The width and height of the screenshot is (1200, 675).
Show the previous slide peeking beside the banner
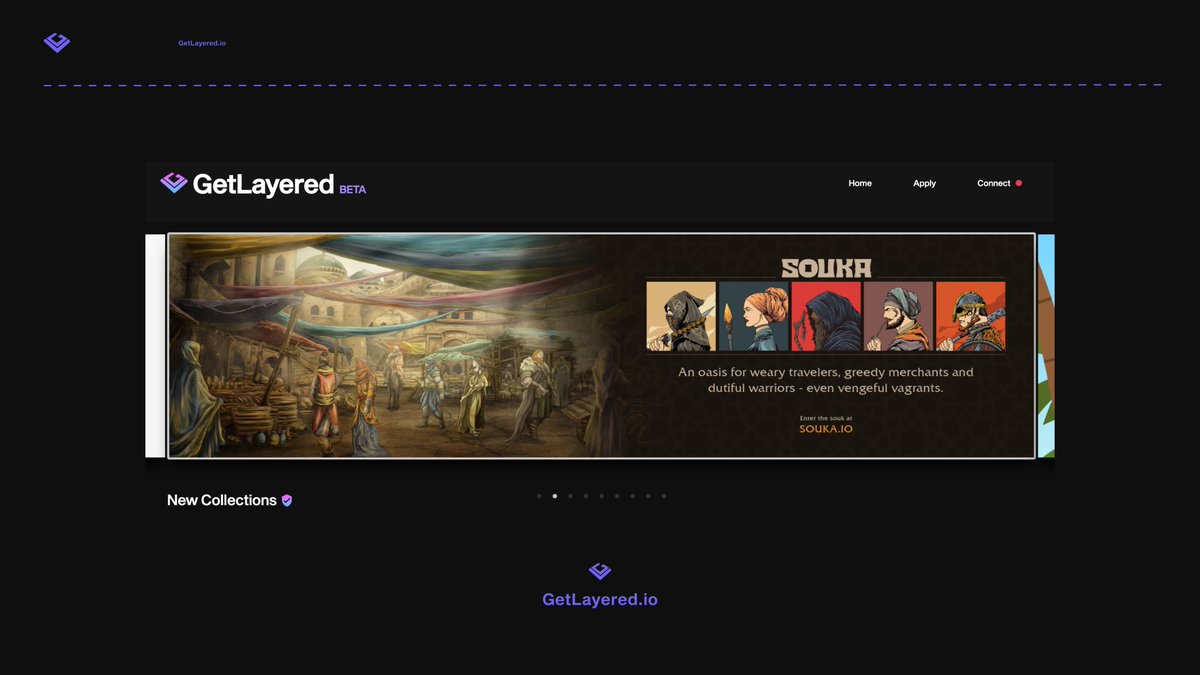click(x=154, y=346)
